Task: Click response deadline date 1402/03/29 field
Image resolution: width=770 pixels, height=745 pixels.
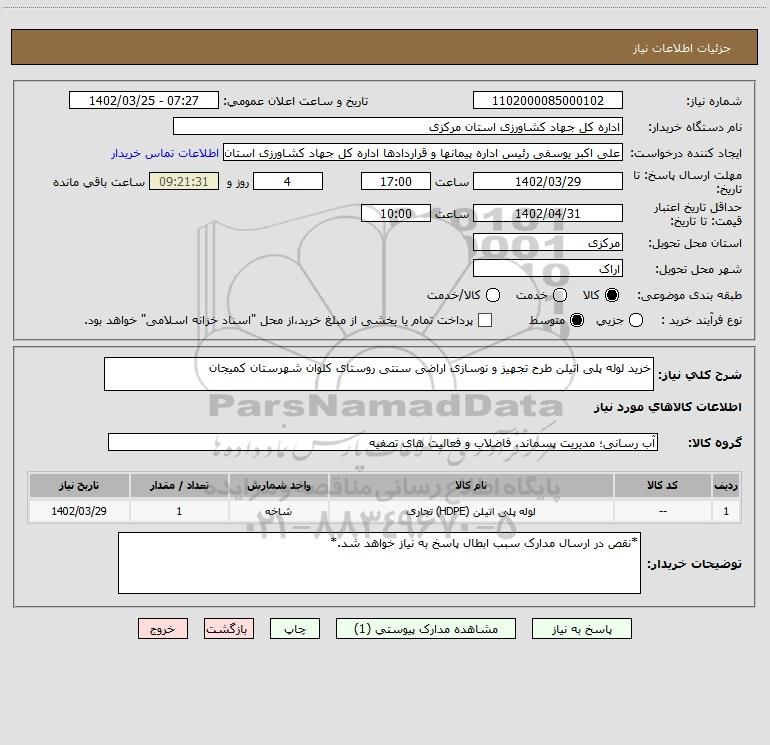Action: pos(548,181)
